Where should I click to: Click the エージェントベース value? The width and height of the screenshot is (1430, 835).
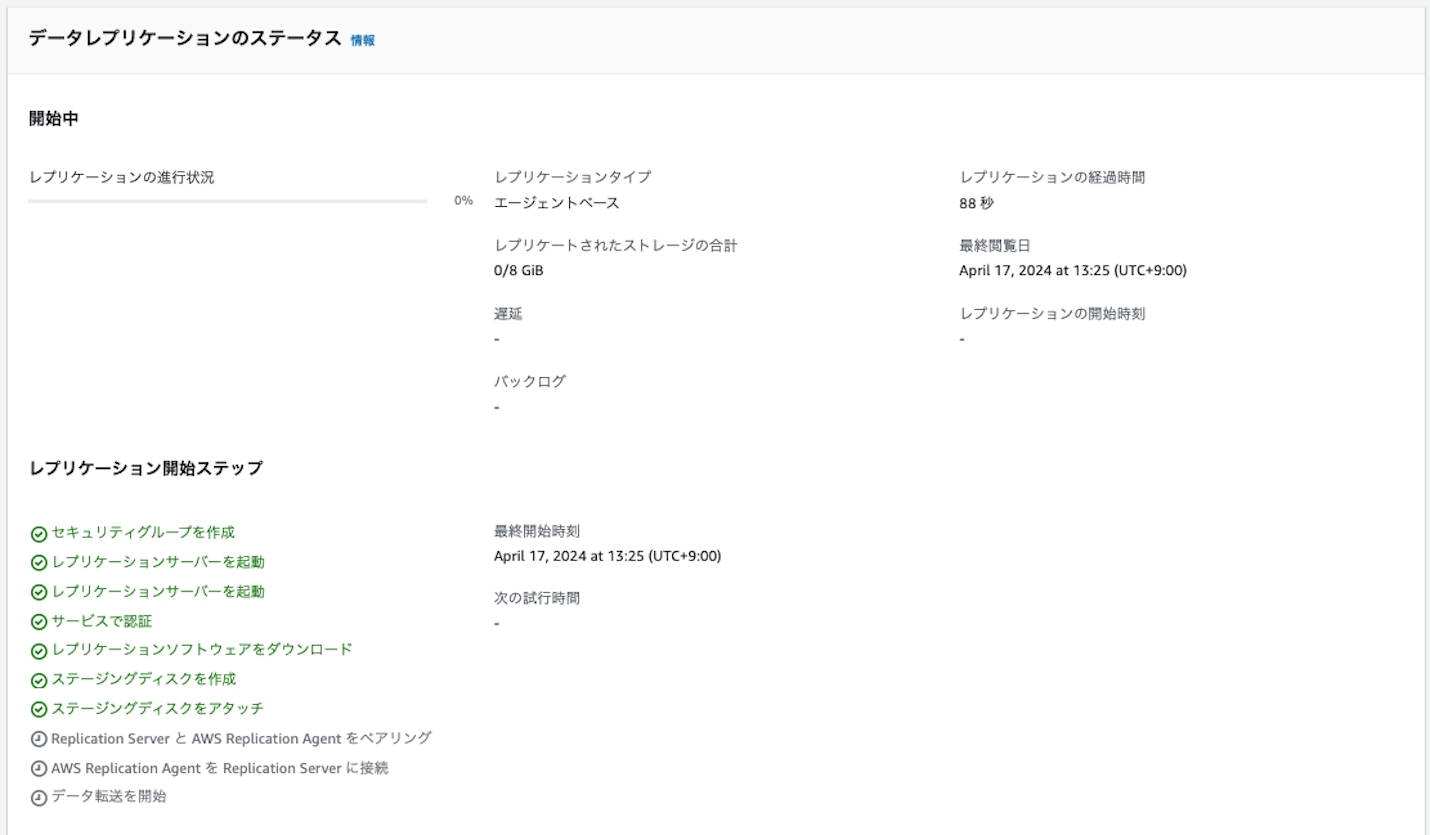coord(557,203)
